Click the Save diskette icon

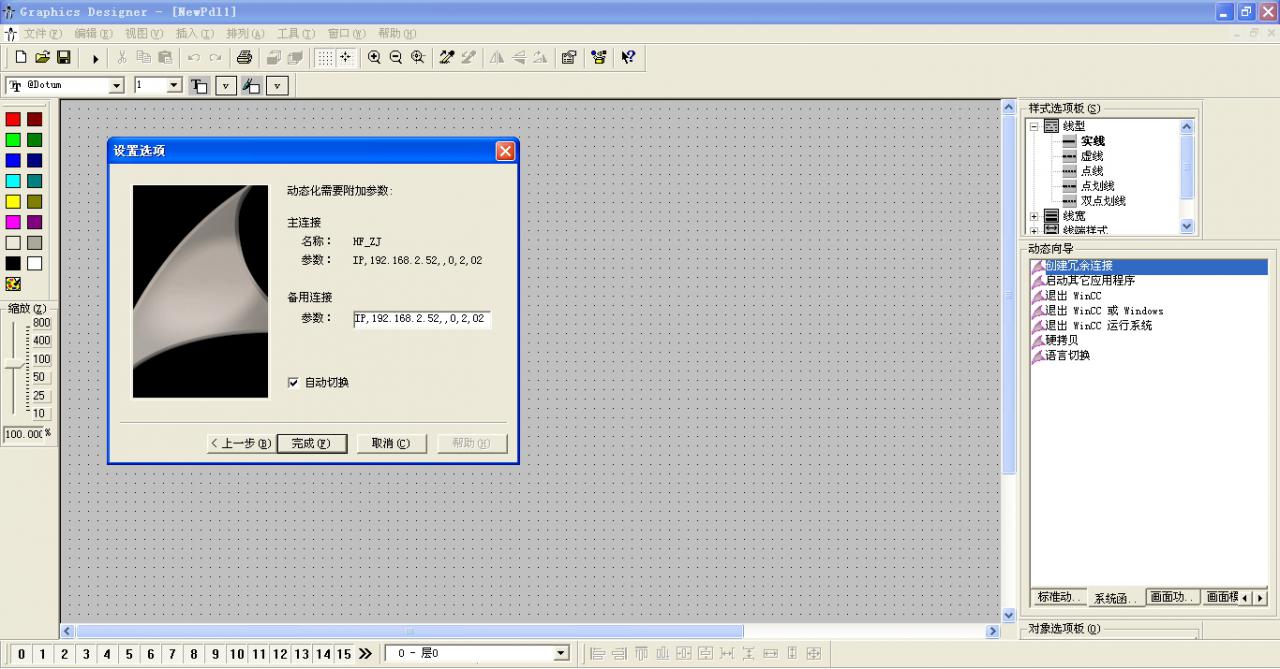[63, 58]
